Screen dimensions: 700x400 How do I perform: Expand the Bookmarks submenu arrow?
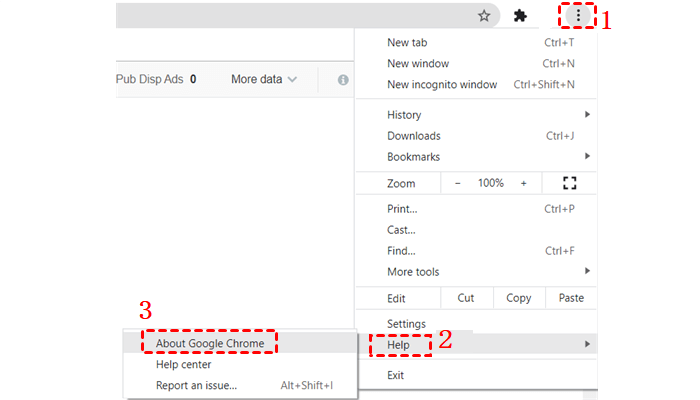pyautogui.click(x=588, y=156)
